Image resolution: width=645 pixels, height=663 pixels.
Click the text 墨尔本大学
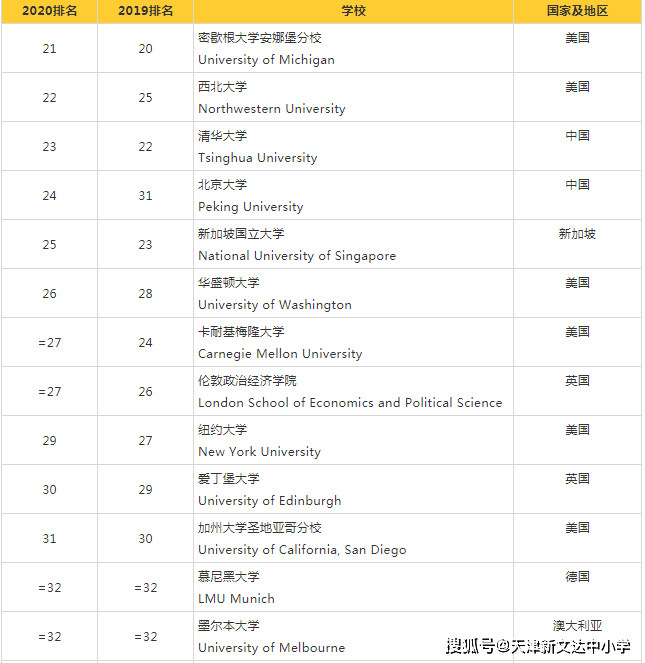[229, 626]
